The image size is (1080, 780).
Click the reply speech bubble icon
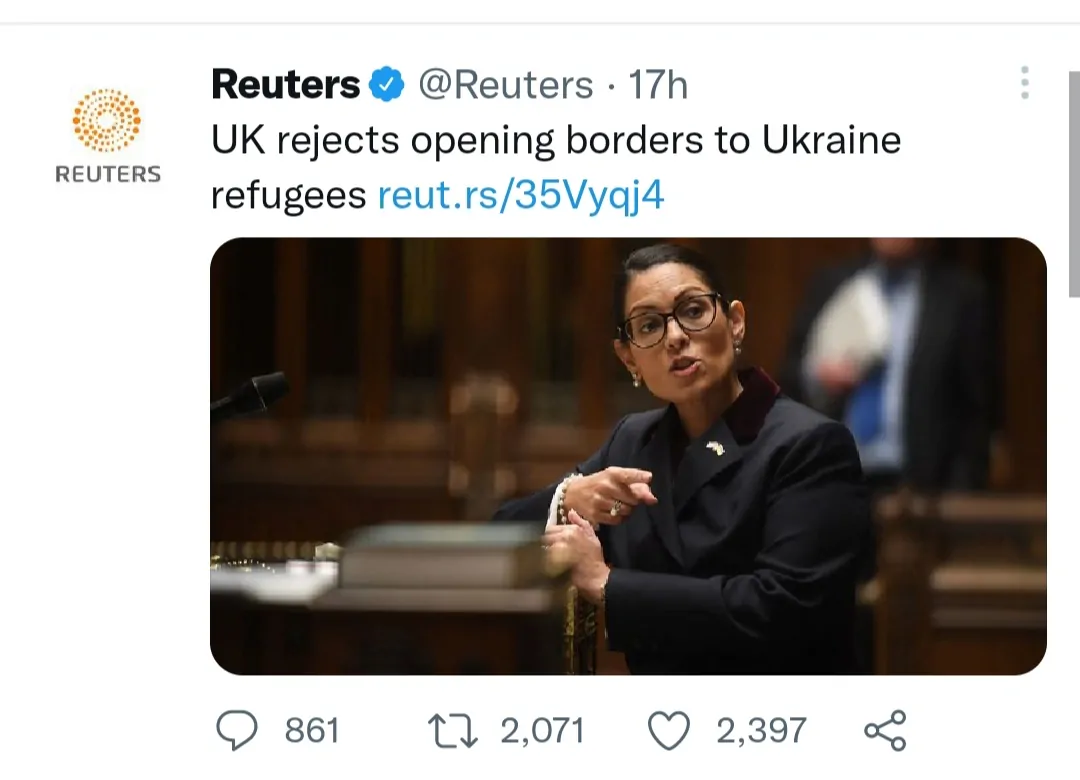pos(236,731)
